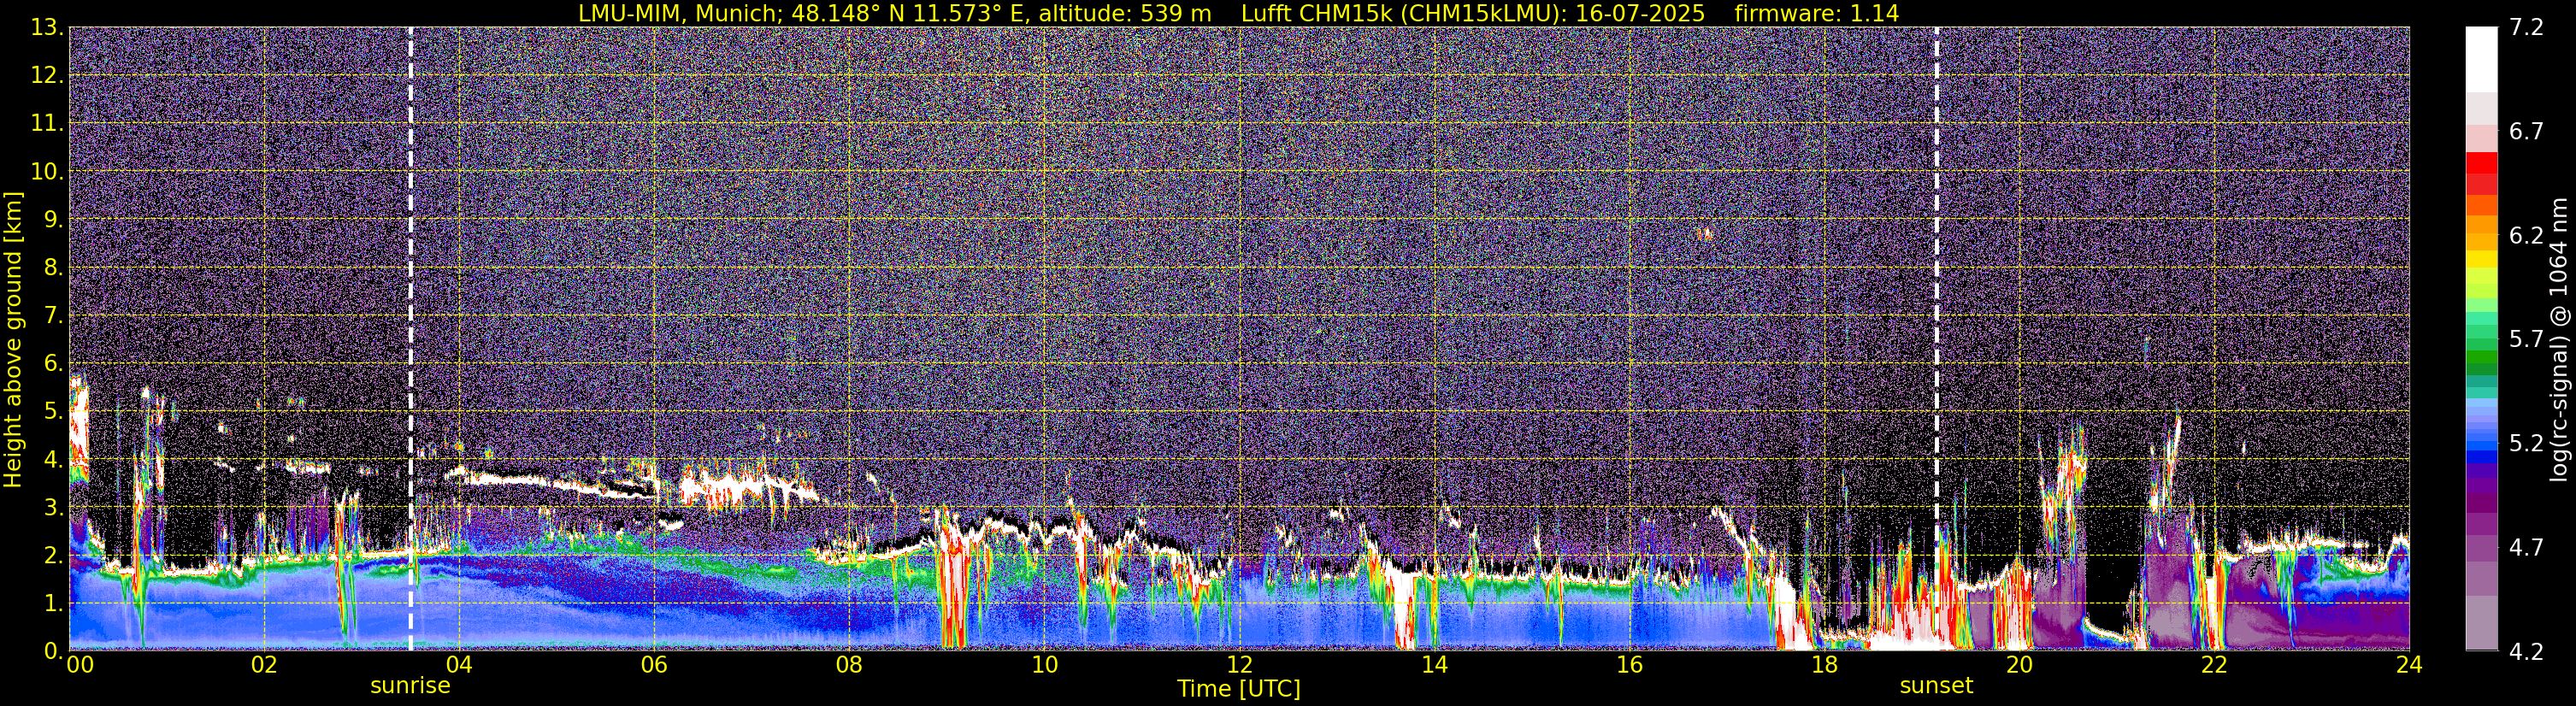
Task: Click the "11." height axis tick label
Action: (x=48, y=124)
